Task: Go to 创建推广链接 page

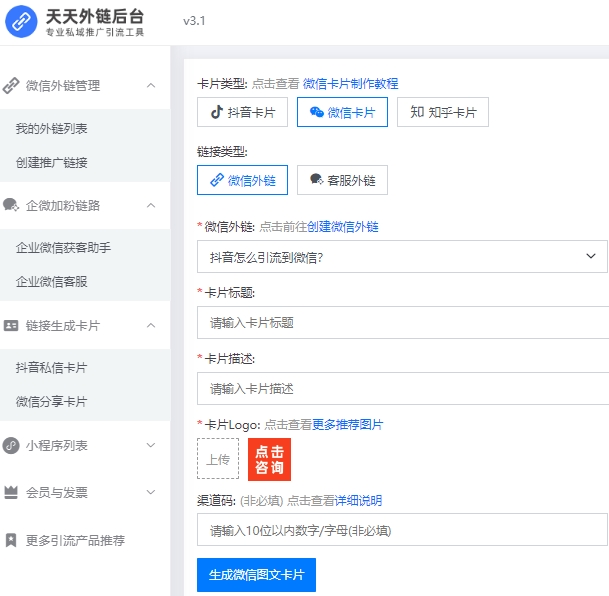Action: [x=51, y=163]
